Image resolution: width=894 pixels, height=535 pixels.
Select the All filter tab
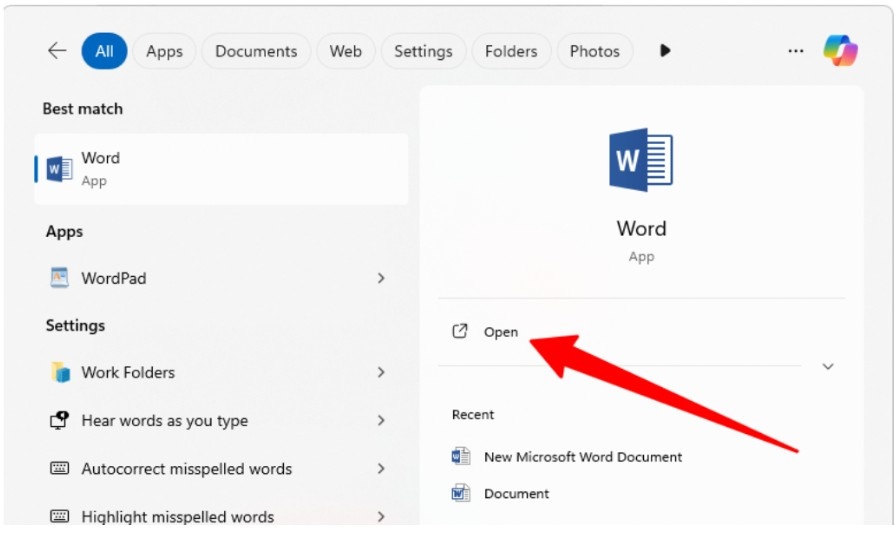[104, 51]
